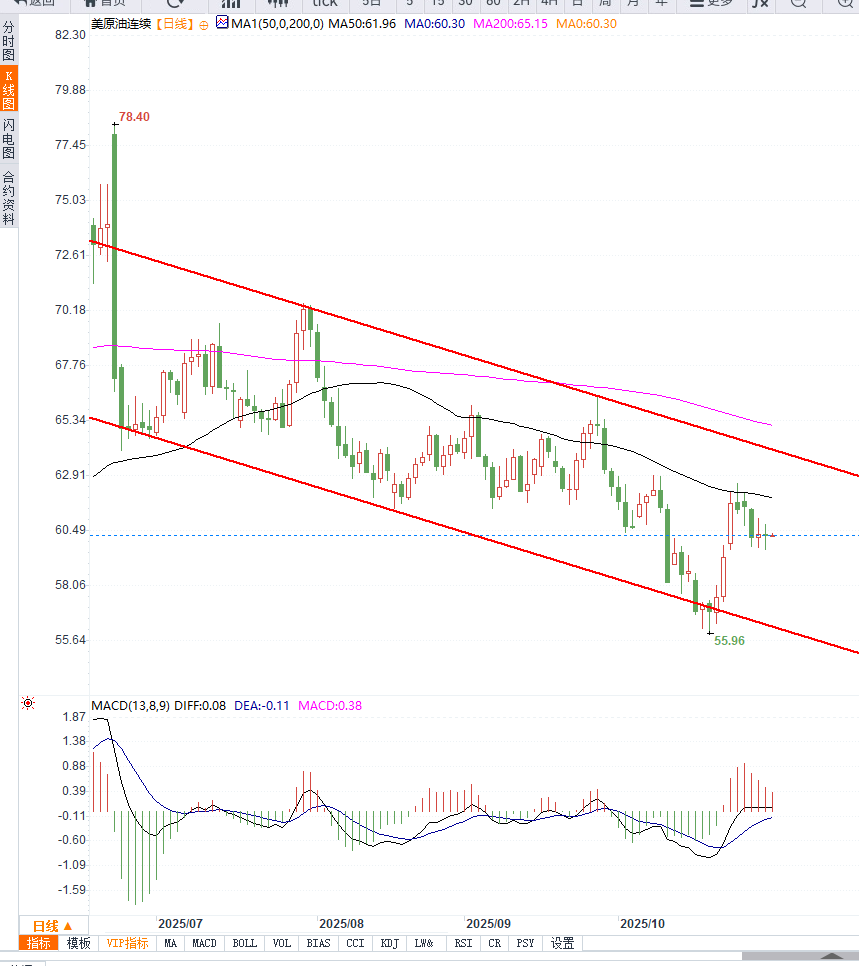
Task: Select the K线图 side tab
Action: [9, 90]
